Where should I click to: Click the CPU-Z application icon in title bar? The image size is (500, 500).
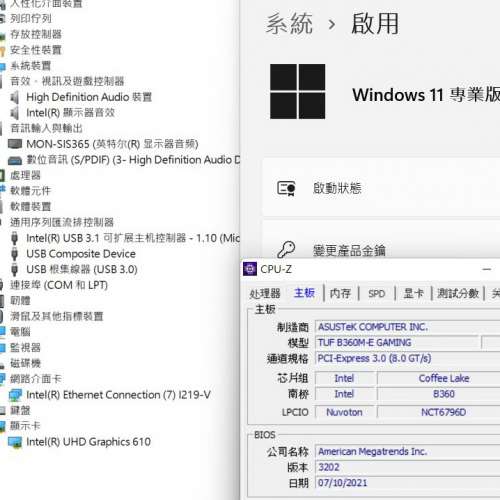pos(250,269)
